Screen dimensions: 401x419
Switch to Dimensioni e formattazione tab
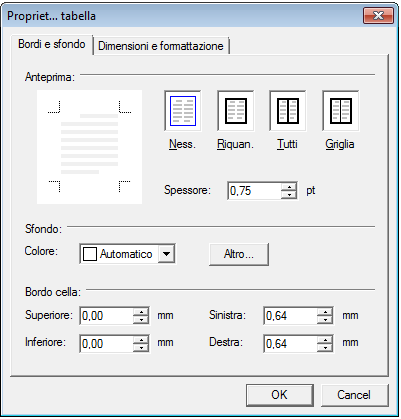pyautogui.click(x=161, y=46)
